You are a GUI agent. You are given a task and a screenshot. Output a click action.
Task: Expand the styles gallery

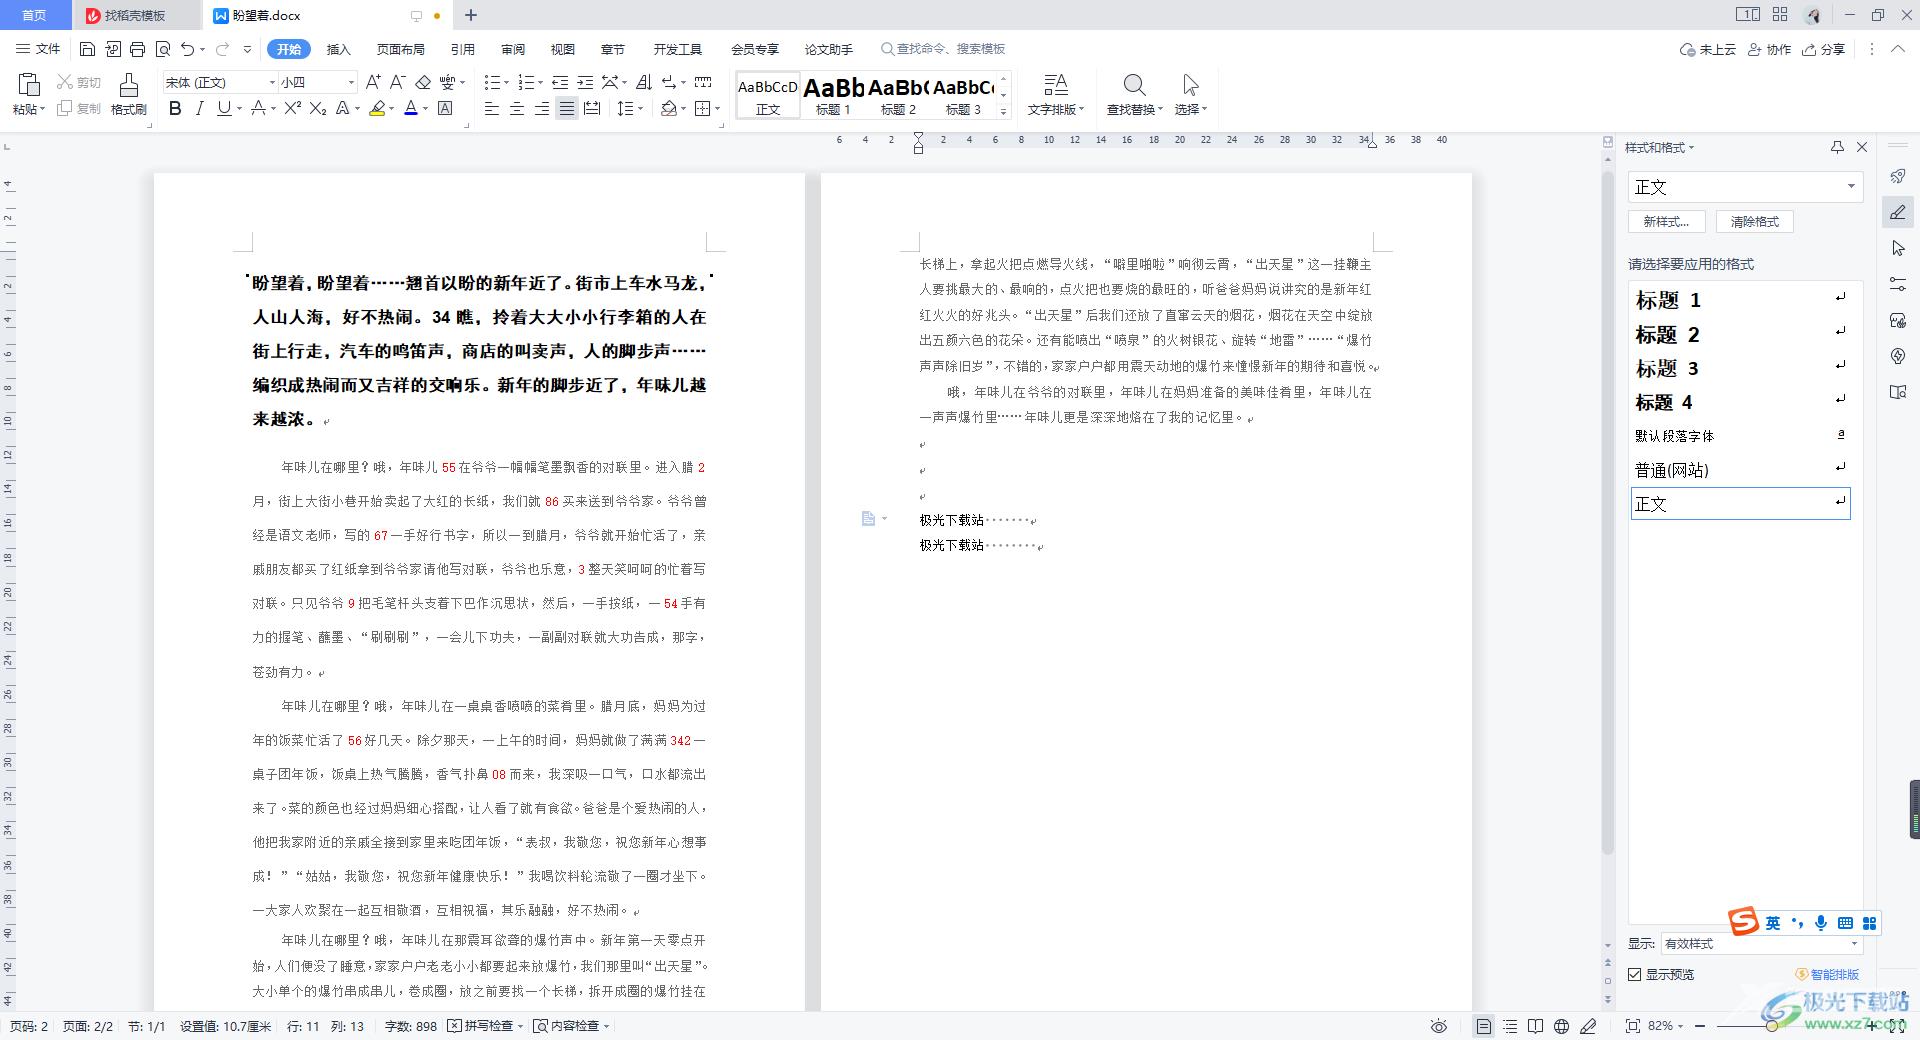click(x=1004, y=112)
